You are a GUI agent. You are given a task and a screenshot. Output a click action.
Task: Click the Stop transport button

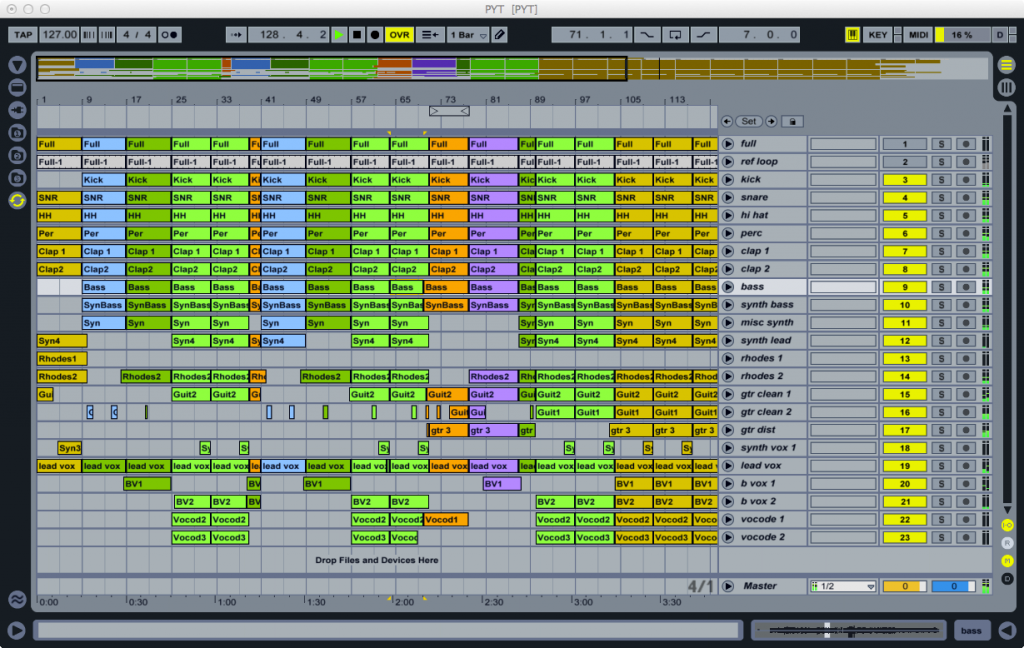pos(357,35)
